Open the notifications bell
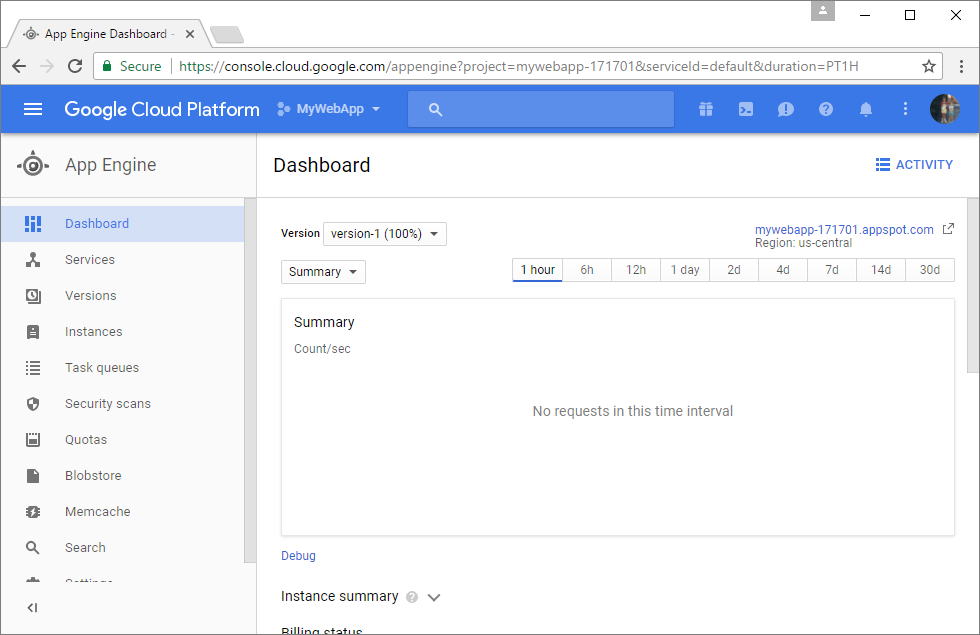980x635 pixels. click(x=866, y=109)
